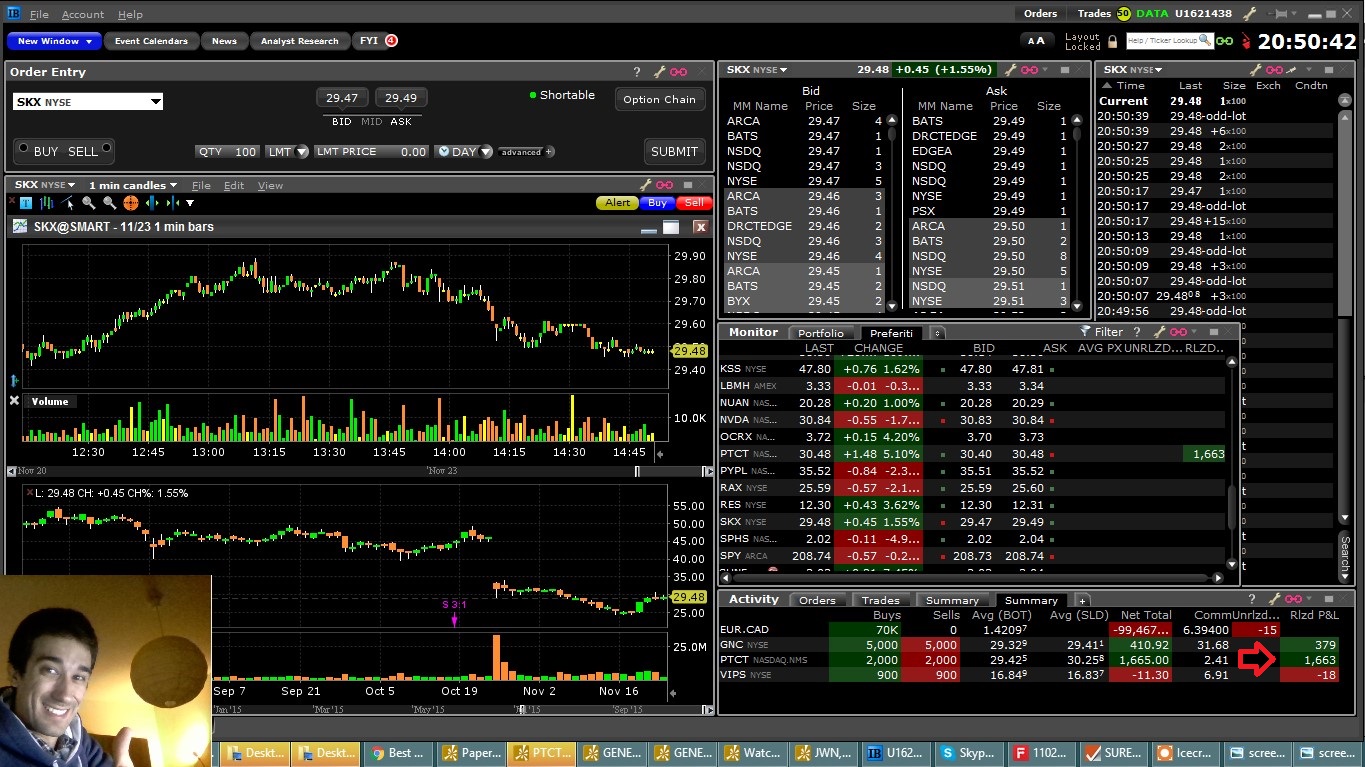
Task: Click FYI notification badge count
Action: pyautogui.click(x=391, y=41)
